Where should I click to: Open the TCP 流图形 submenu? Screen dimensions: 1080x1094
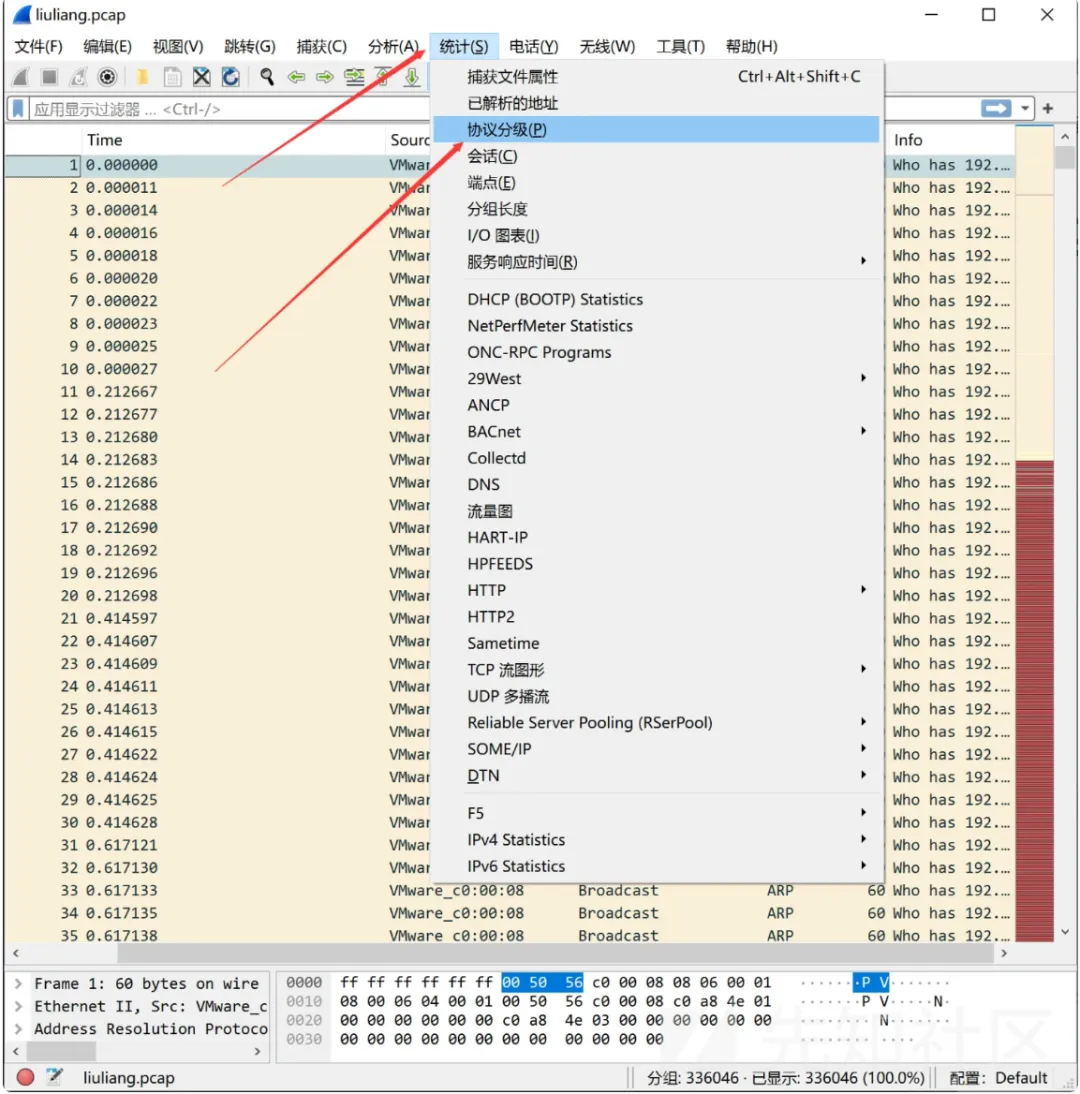pyautogui.click(x=656, y=670)
